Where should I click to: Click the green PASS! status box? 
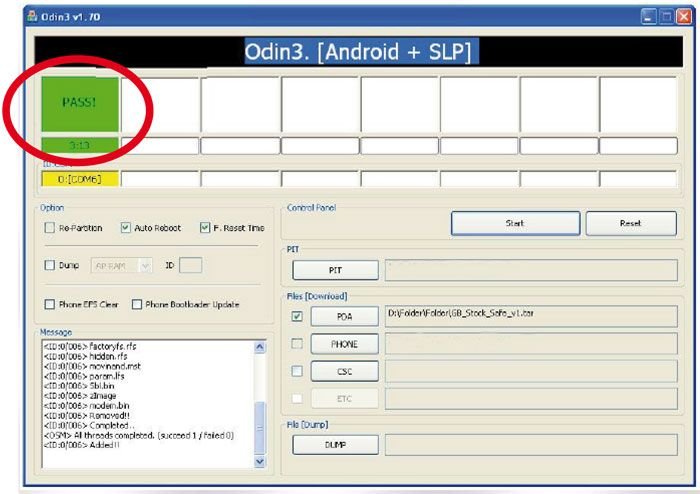(80, 104)
